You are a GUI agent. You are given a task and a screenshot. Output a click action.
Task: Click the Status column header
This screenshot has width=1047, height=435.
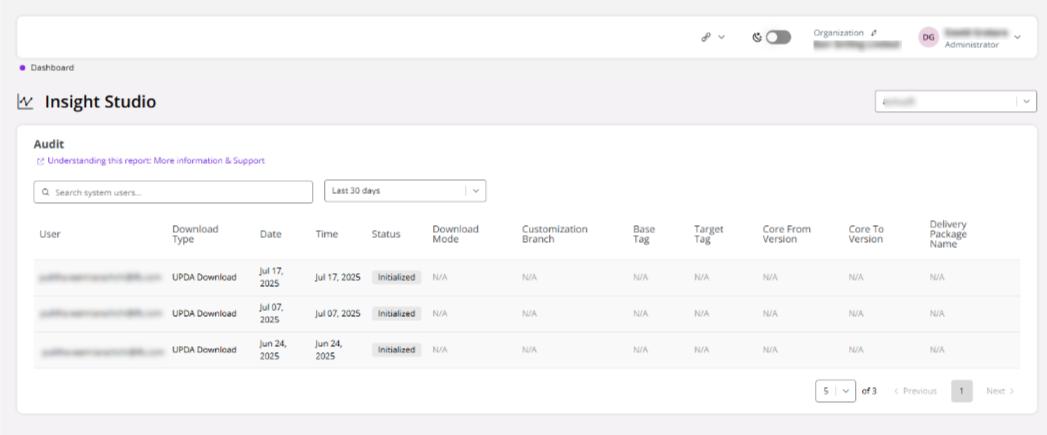(386, 234)
